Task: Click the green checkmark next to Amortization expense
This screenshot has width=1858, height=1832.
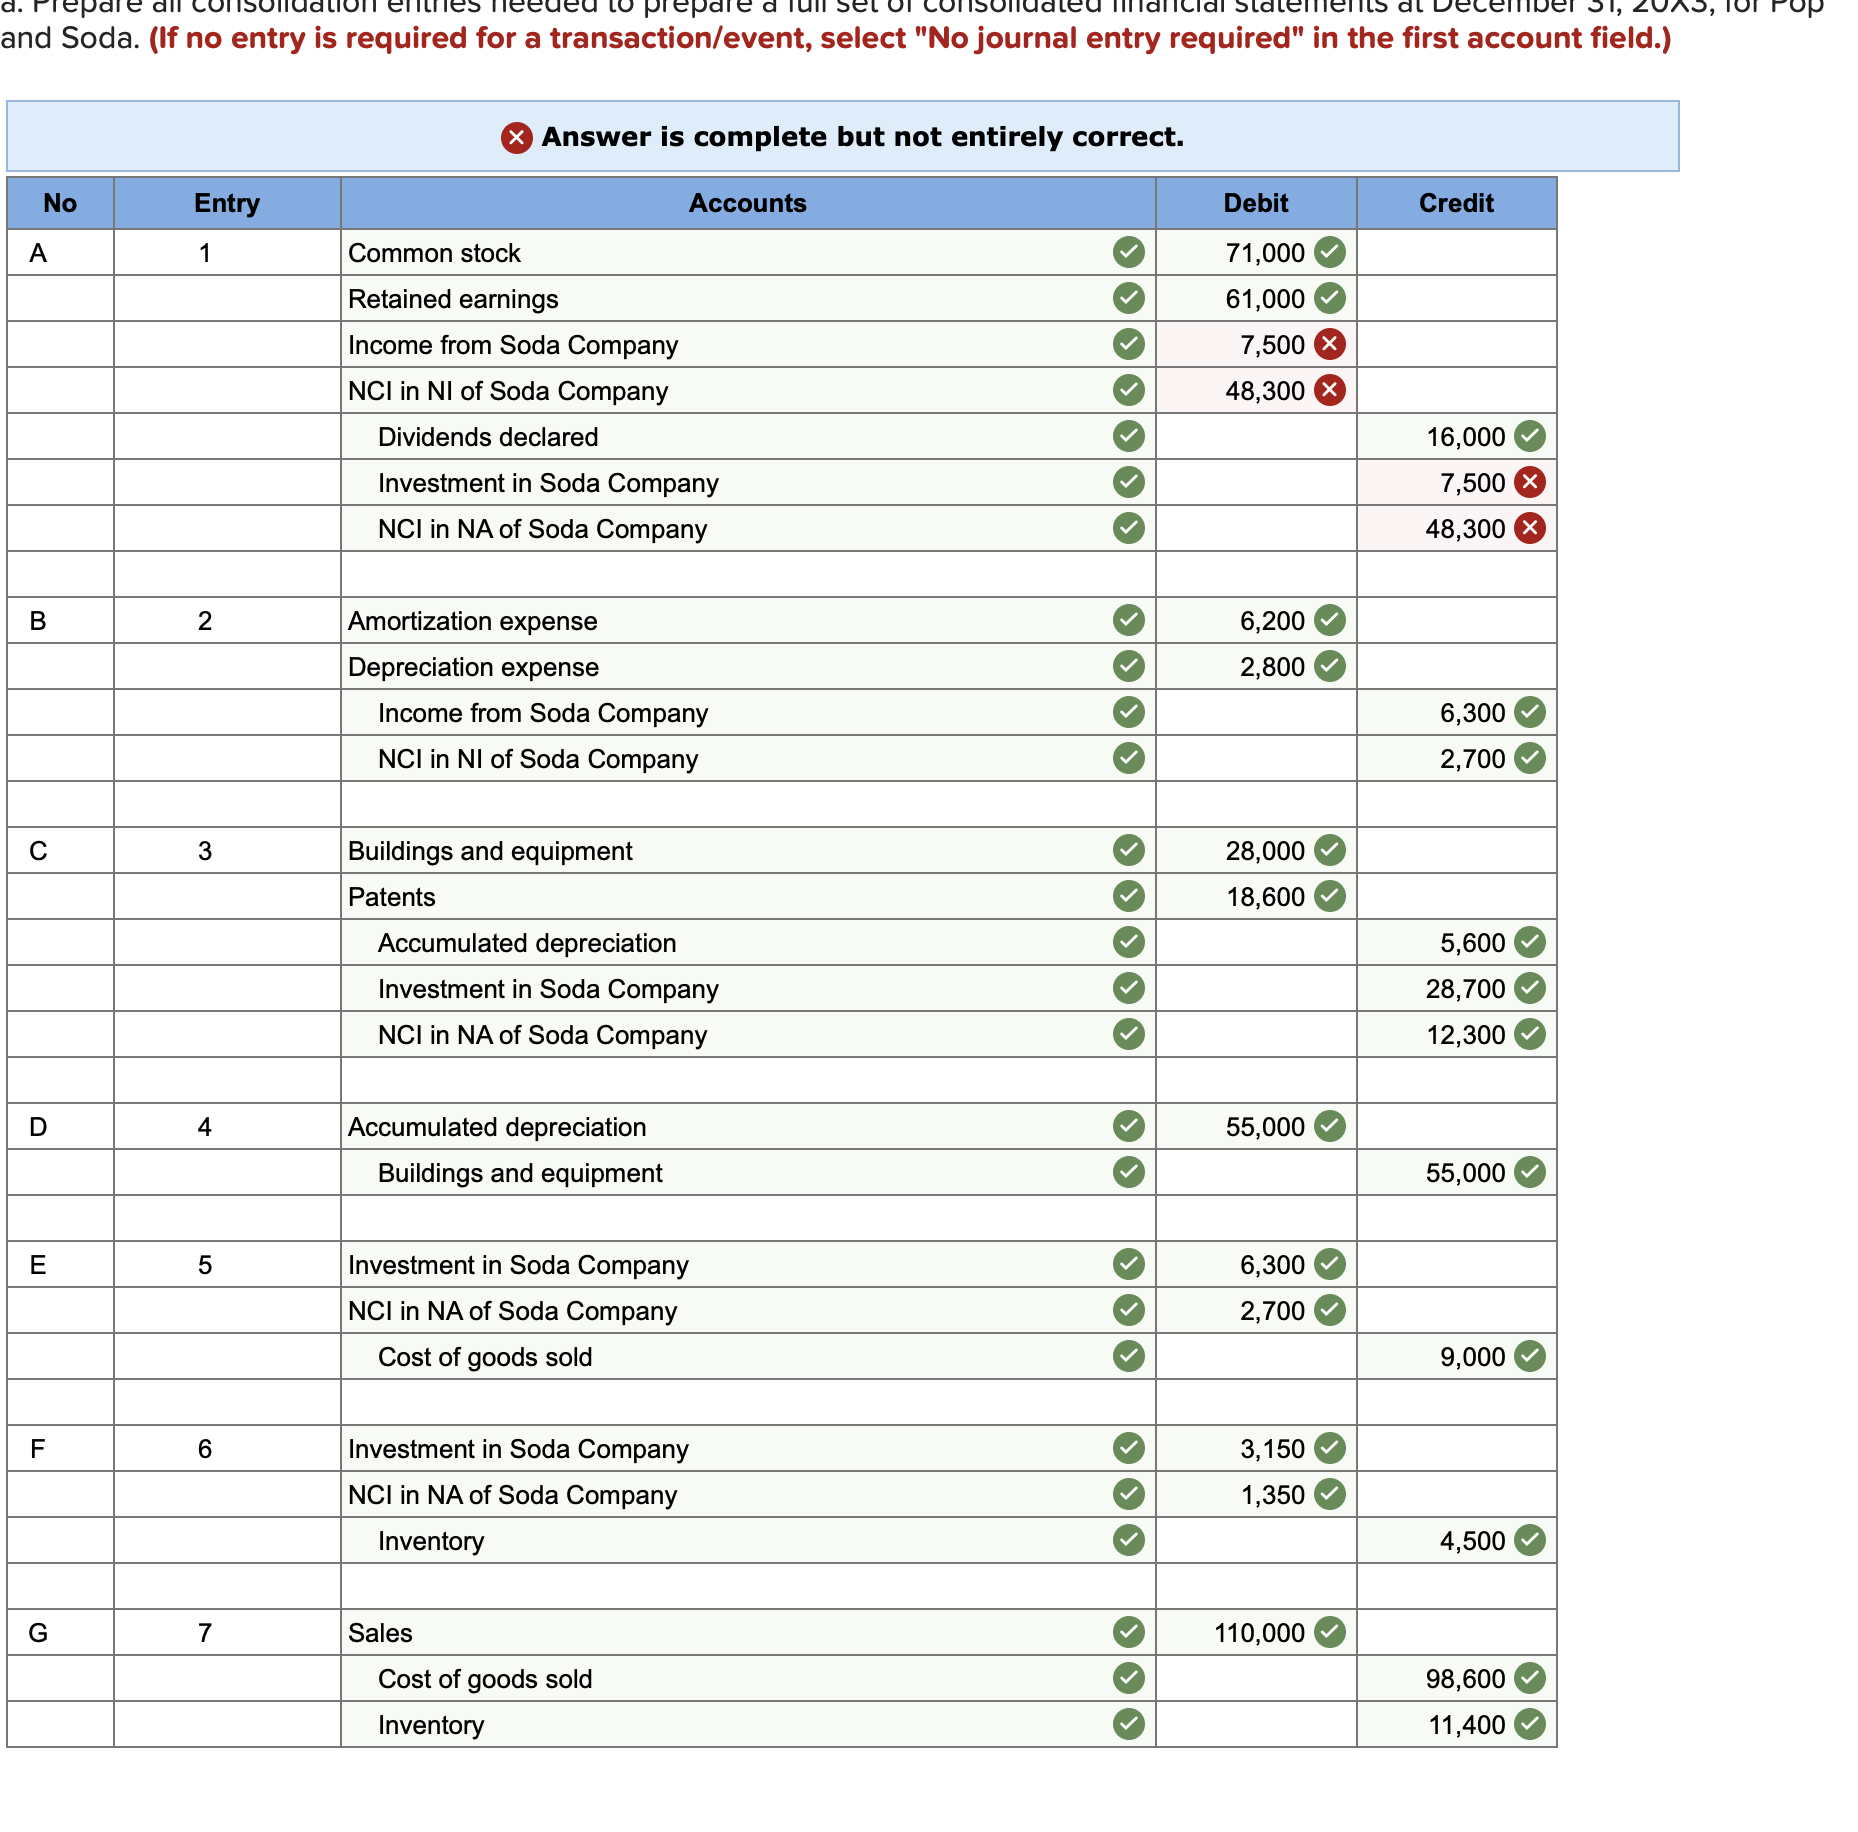Action: (x=1128, y=620)
